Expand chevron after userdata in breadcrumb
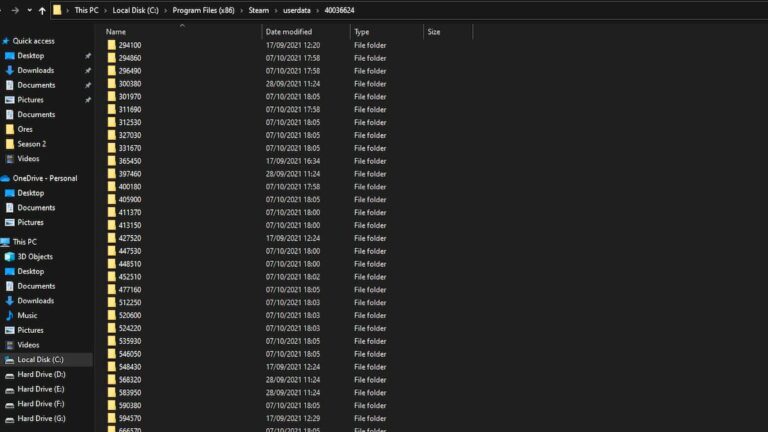This screenshot has width=768, height=432. point(317,10)
